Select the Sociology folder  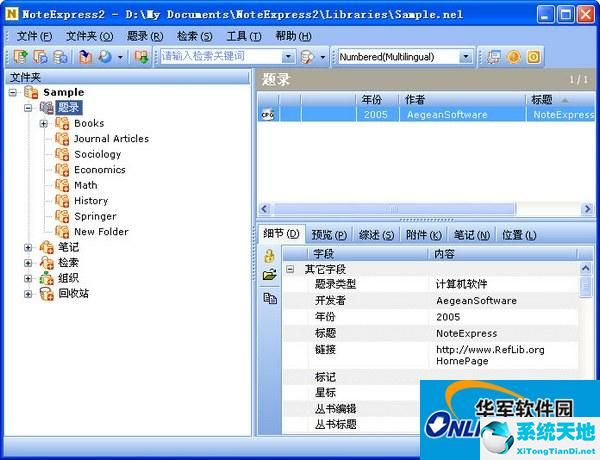point(98,154)
